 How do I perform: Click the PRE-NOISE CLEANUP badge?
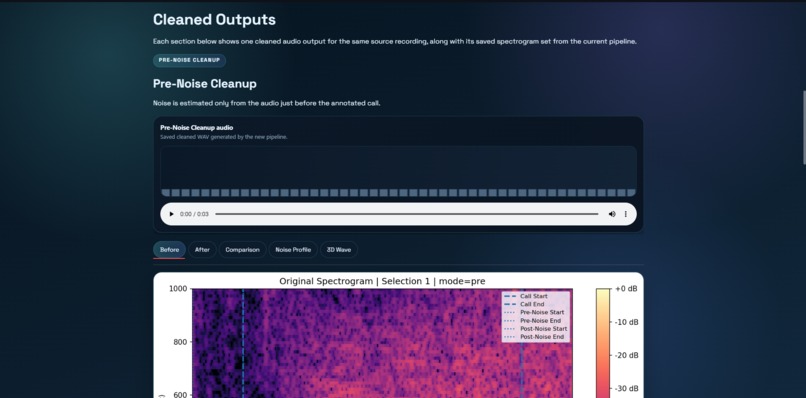tap(189, 60)
